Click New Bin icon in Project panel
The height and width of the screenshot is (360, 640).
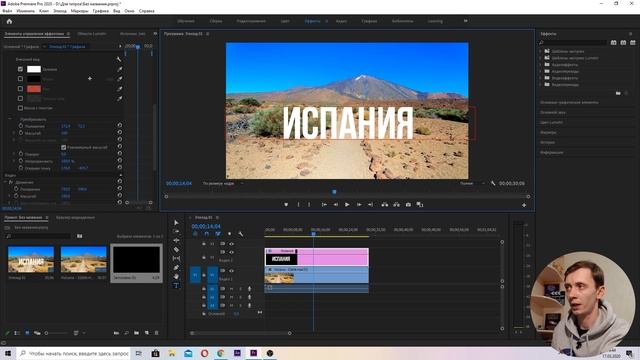136,333
